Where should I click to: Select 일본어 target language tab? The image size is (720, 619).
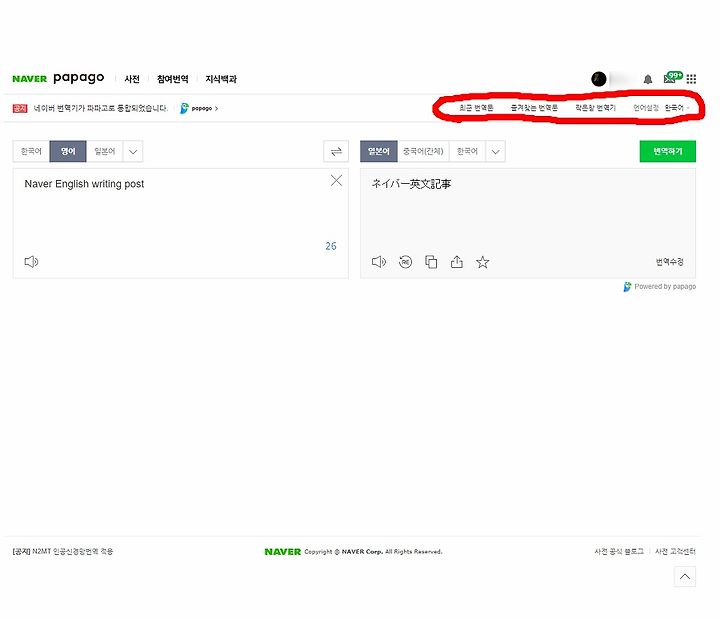(x=379, y=151)
